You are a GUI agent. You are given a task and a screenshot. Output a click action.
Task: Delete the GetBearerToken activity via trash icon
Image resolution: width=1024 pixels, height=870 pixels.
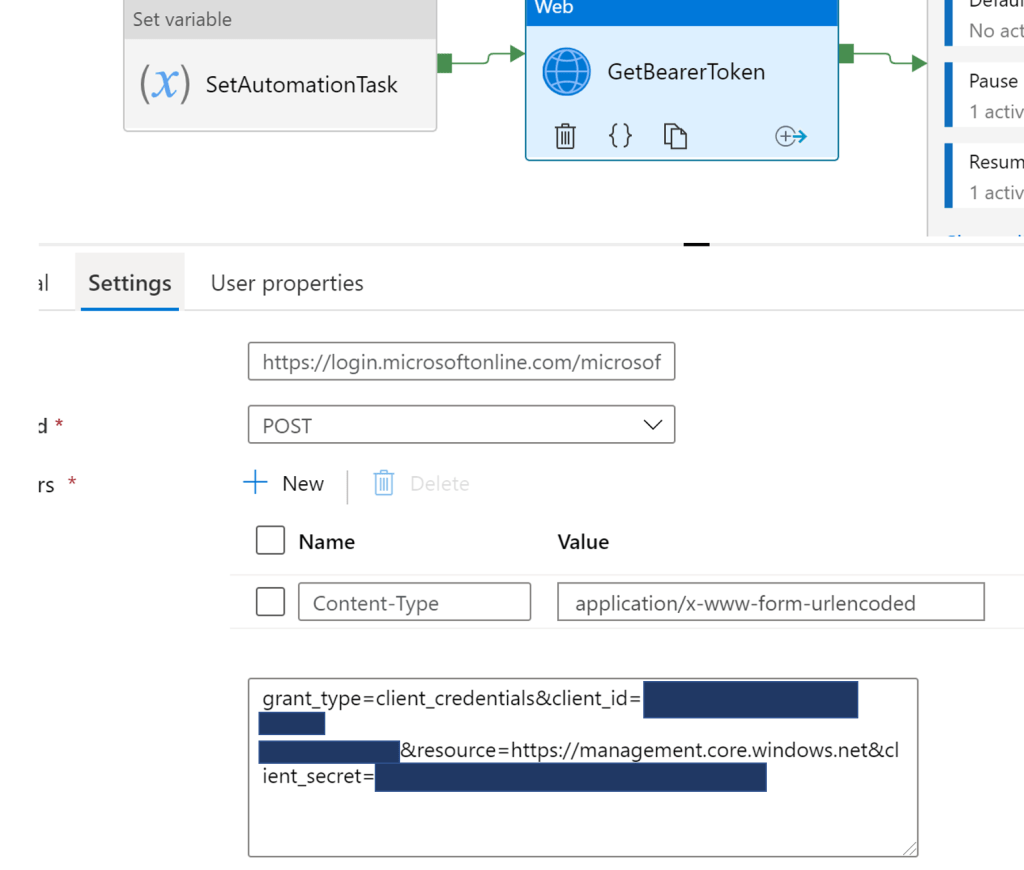(565, 136)
